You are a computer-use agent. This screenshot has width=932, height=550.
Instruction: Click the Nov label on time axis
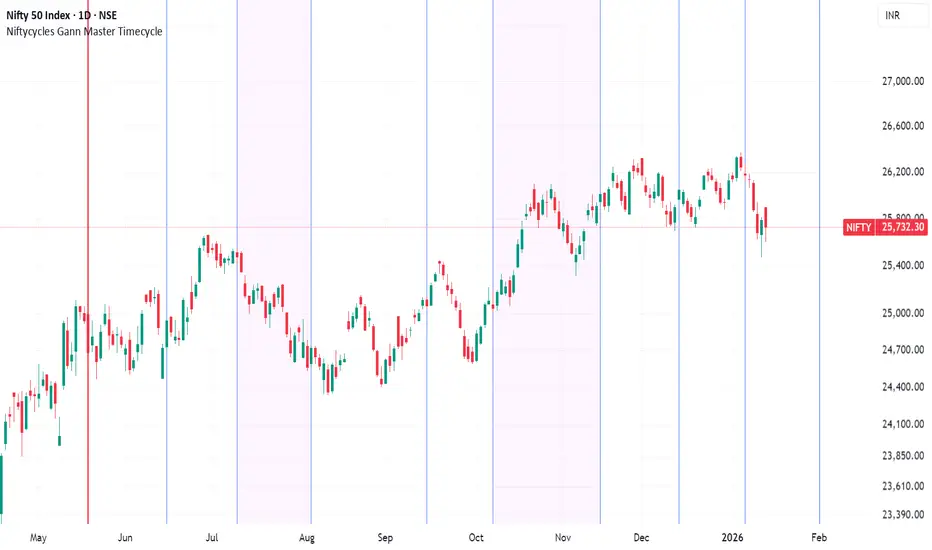[563, 538]
